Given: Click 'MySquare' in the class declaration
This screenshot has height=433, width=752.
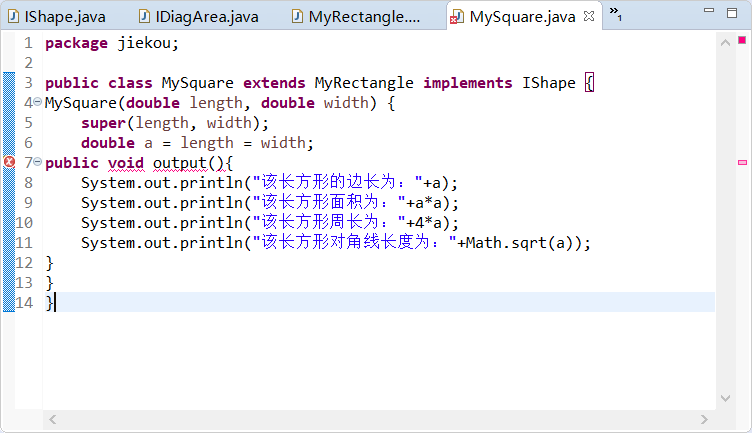Looking at the screenshot, I should point(198,83).
